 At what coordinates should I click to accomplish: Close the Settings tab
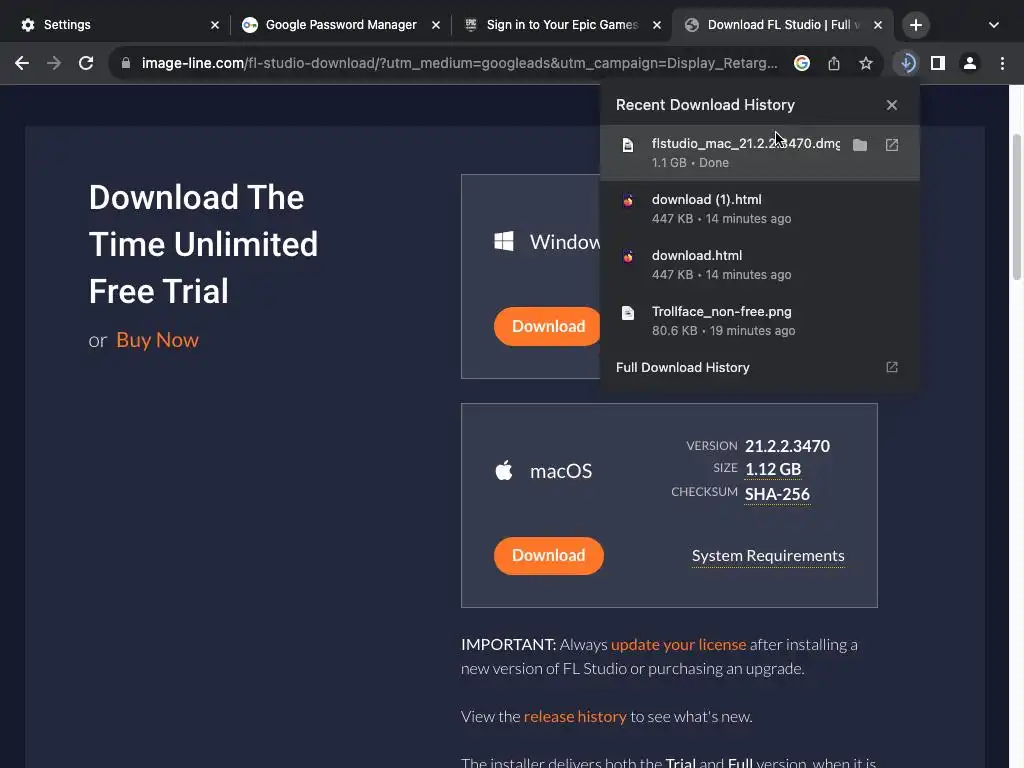pyautogui.click(x=215, y=25)
